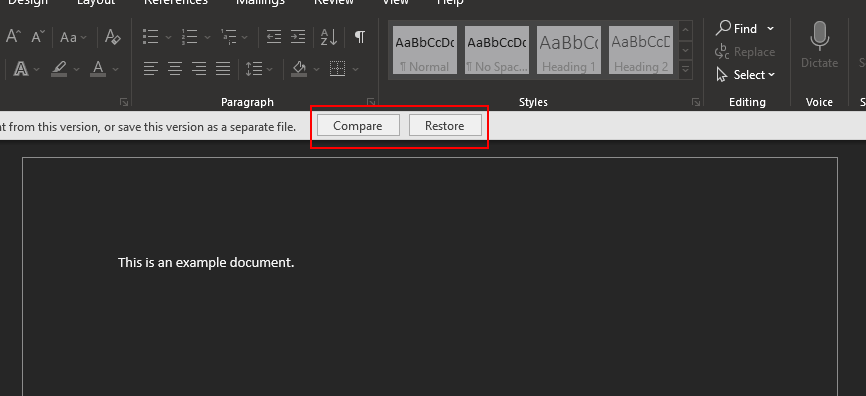Open font color dropdown arrow
Screen dimensions: 866x396
tap(115, 70)
